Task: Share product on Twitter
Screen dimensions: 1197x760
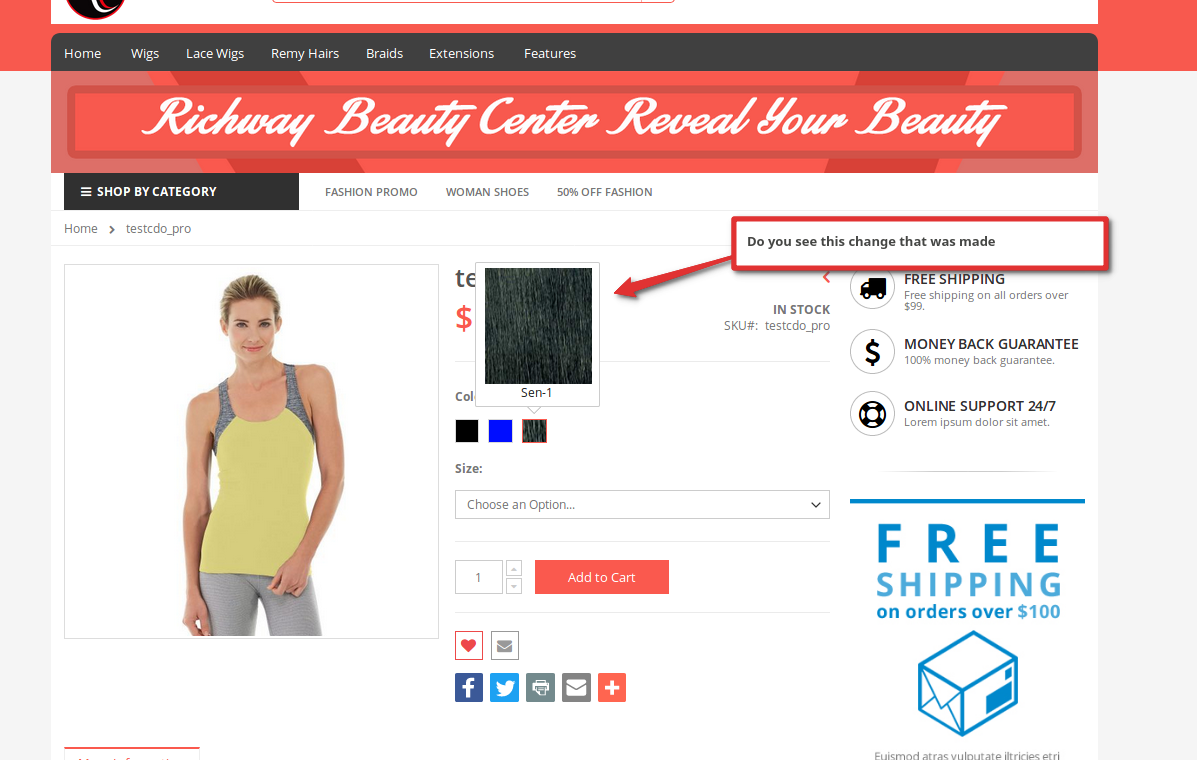Action: click(x=505, y=688)
